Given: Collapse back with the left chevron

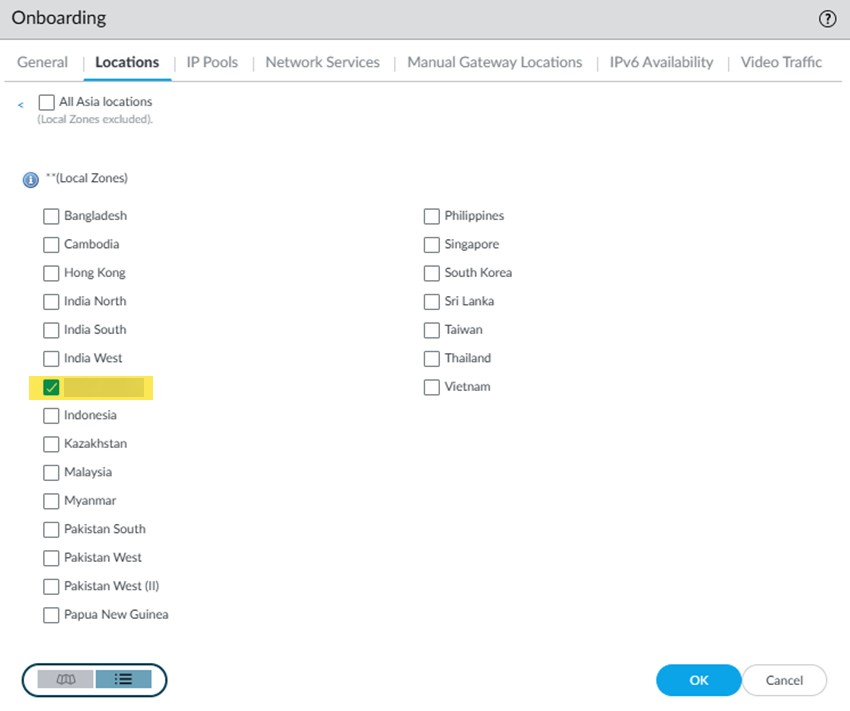Looking at the screenshot, I should 21,104.
